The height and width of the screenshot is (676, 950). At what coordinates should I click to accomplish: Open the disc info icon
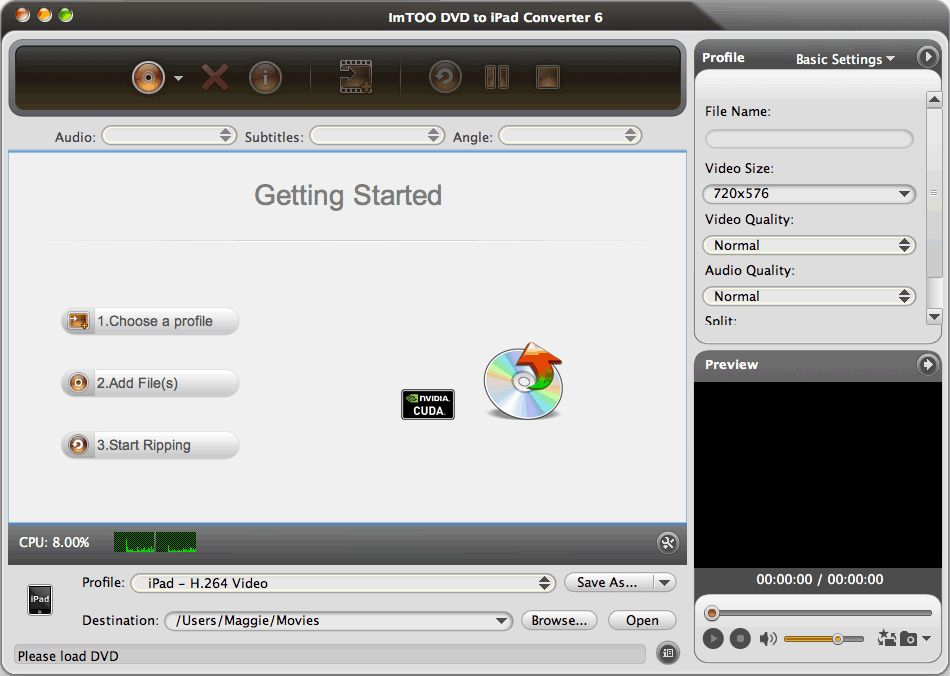(265, 78)
